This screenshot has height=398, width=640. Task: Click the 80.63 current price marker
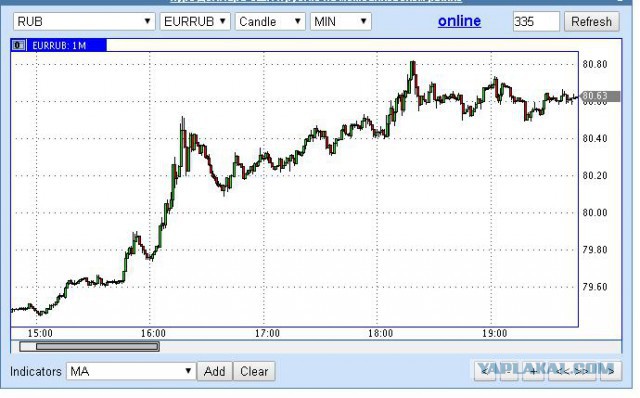[x=599, y=96]
